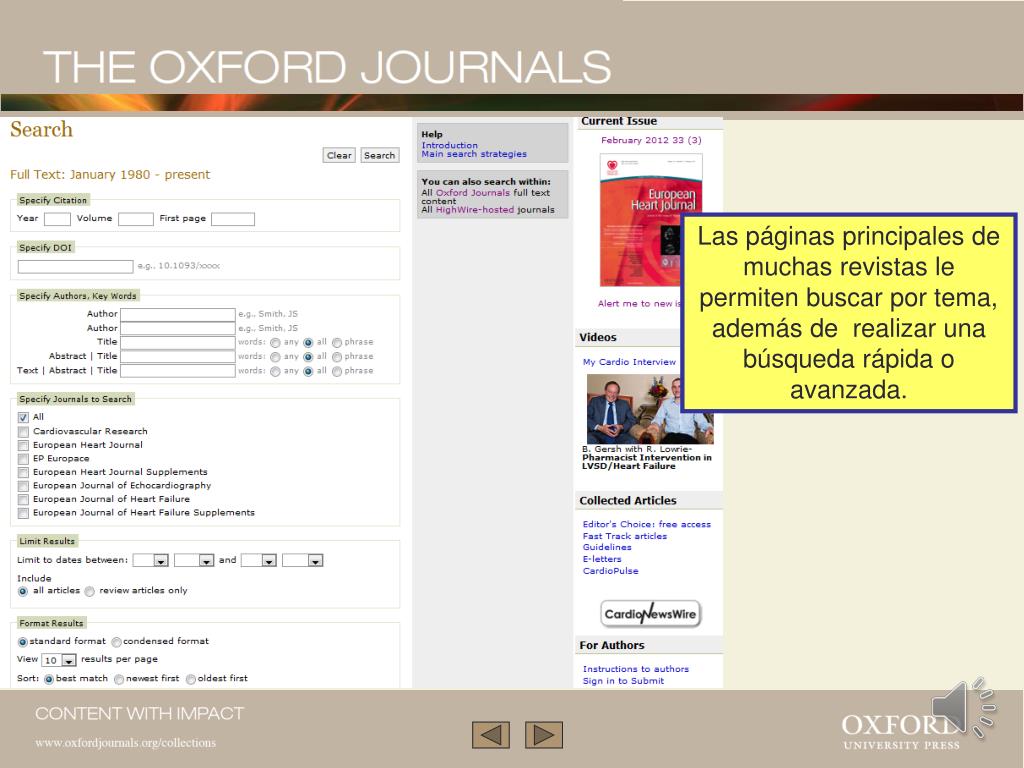Check European Journal of Heart Failure checkbox
1024x768 pixels.
(x=24, y=500)
